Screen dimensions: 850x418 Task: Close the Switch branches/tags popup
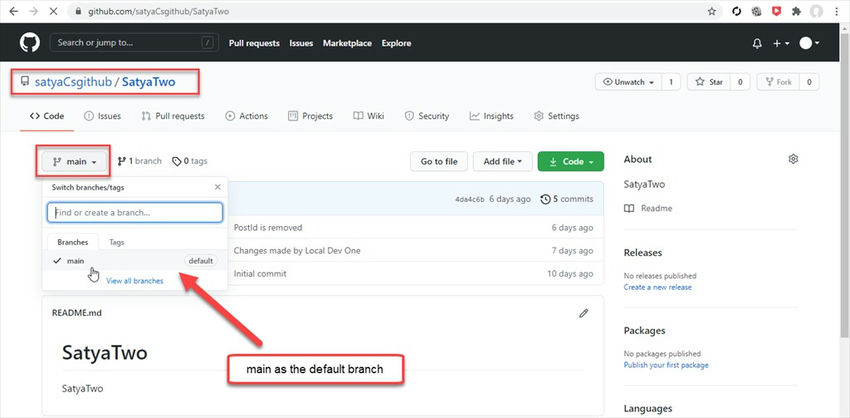click(x=217, y=187)
